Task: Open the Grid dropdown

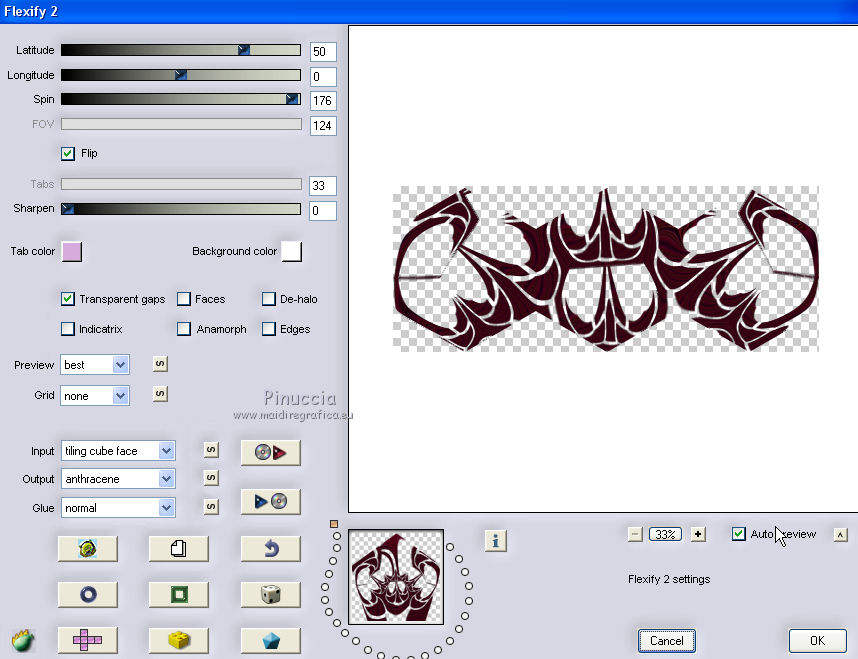Action: [95, 396]
